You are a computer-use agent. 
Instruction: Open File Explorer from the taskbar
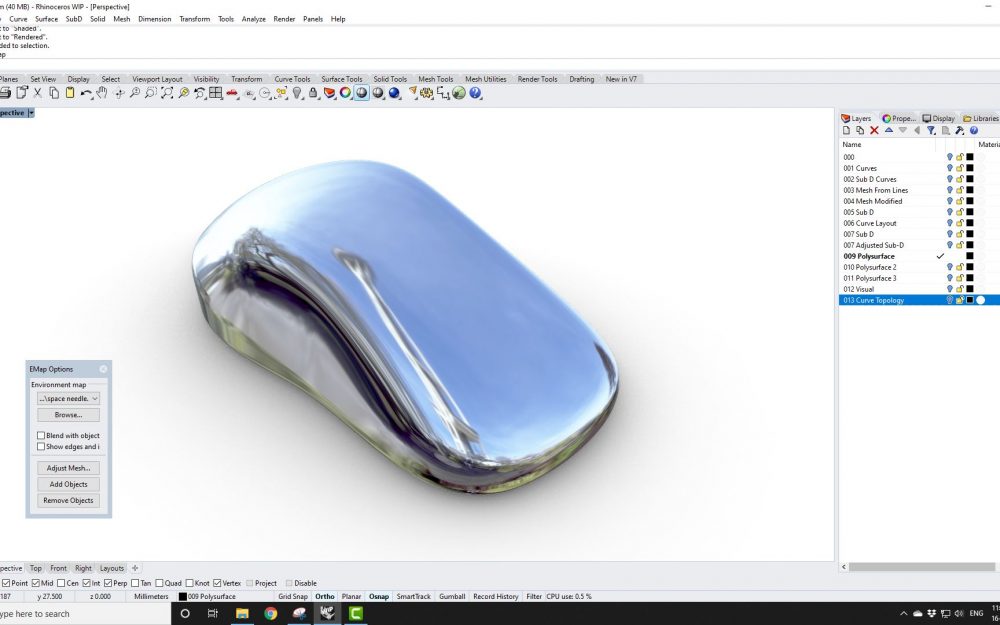pos(242,614)
